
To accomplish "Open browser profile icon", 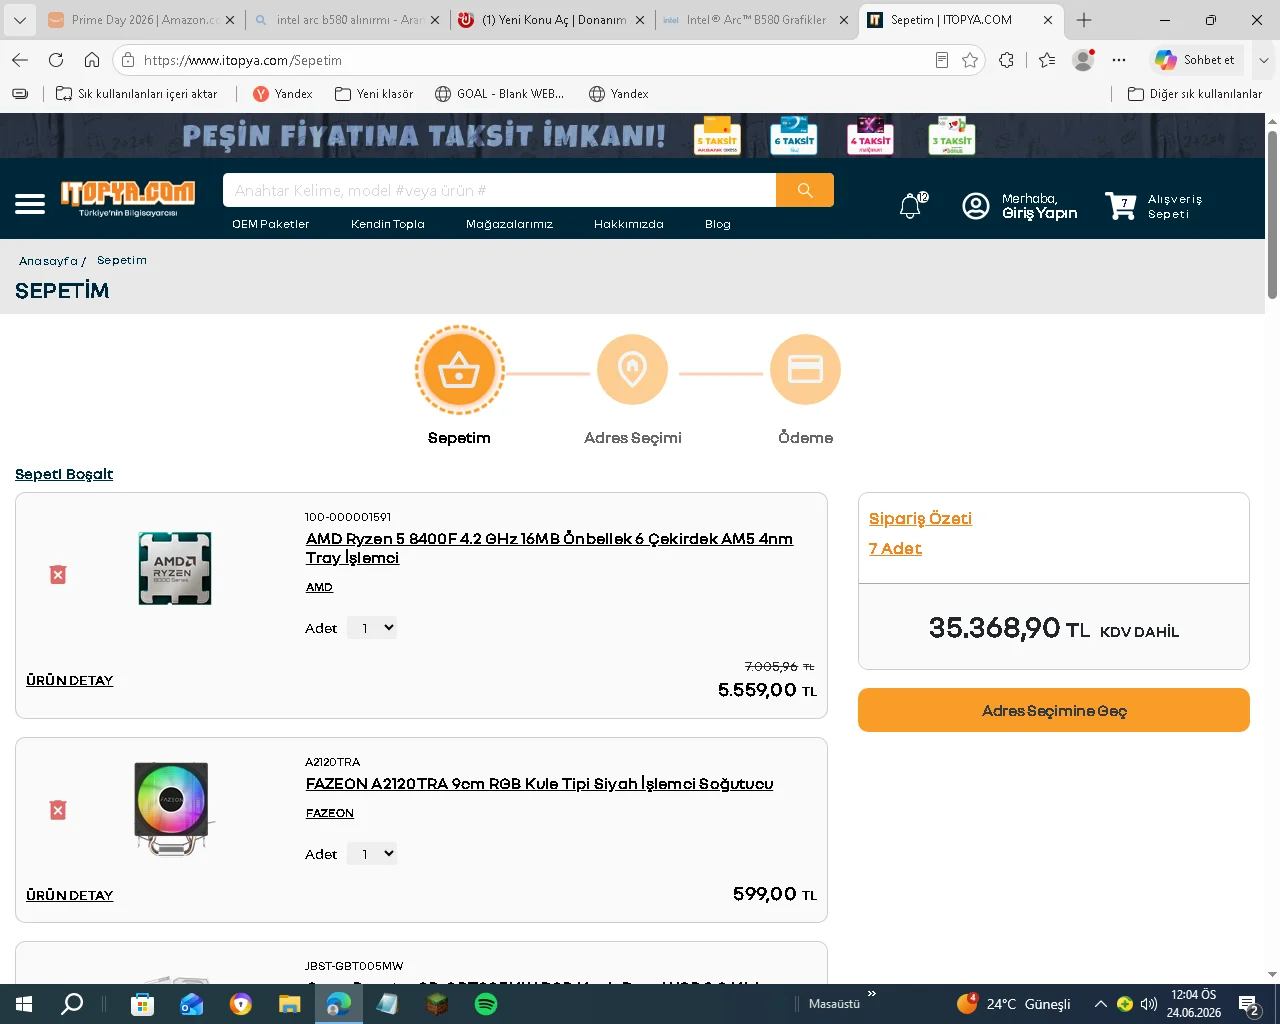I will click(1083, 60).
